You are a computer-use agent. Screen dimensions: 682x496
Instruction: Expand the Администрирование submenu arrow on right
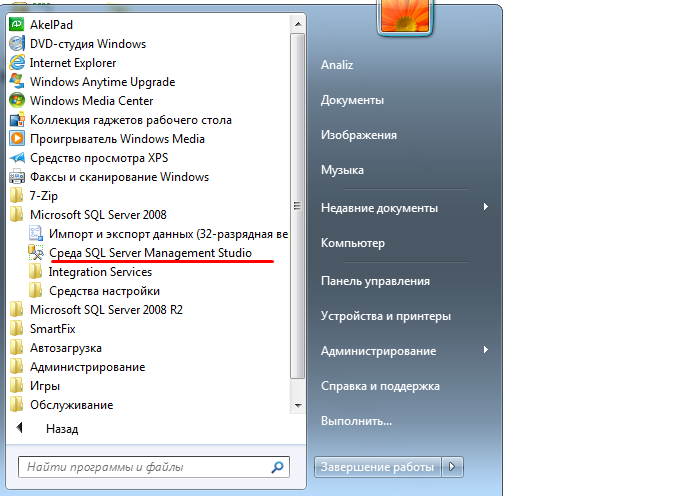click(486, 349)
